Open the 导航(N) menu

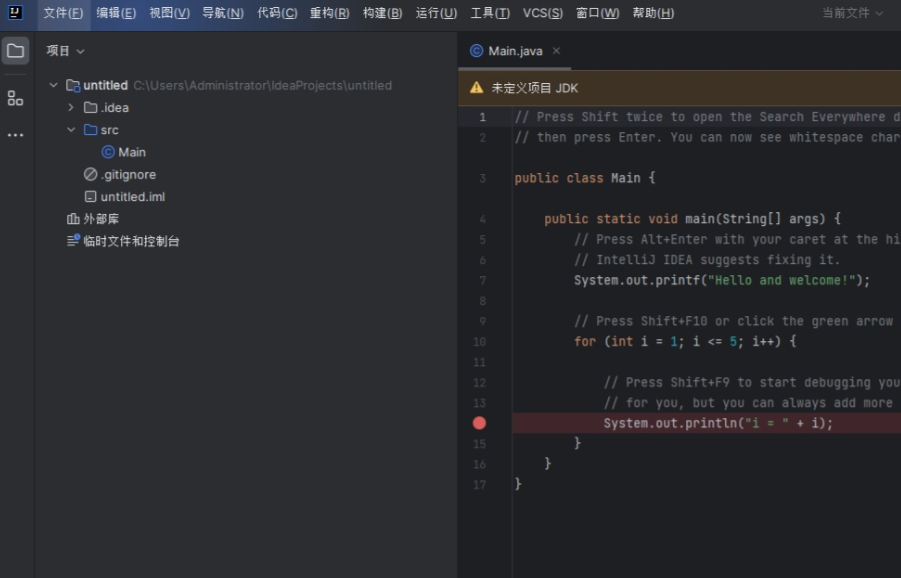(223, 13)
